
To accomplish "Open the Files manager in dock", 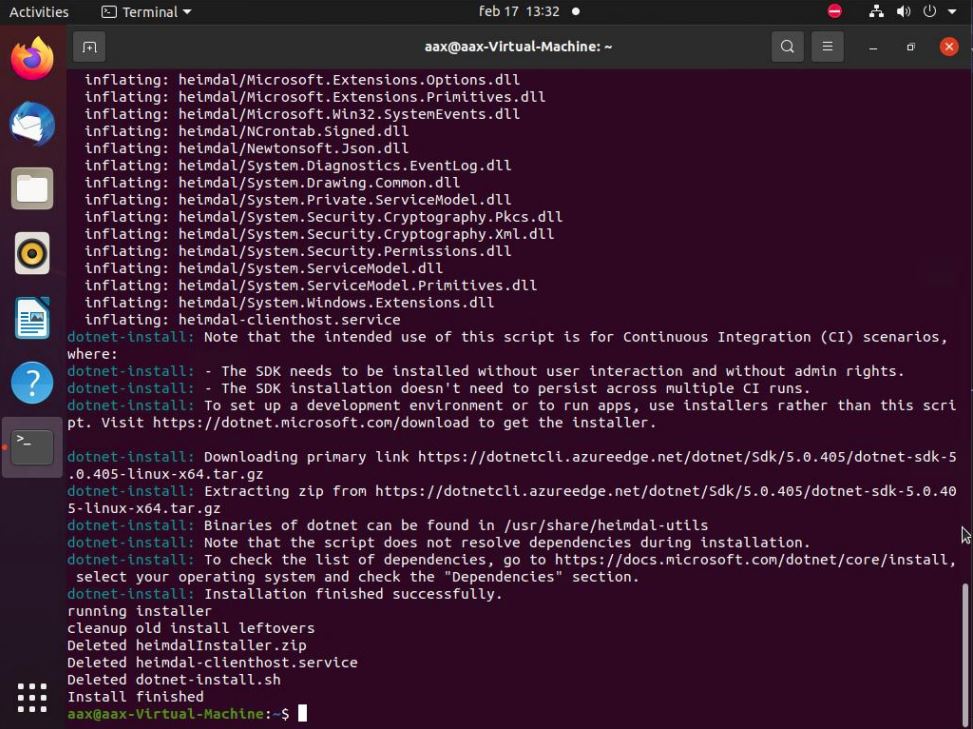I will pos(32,189).
